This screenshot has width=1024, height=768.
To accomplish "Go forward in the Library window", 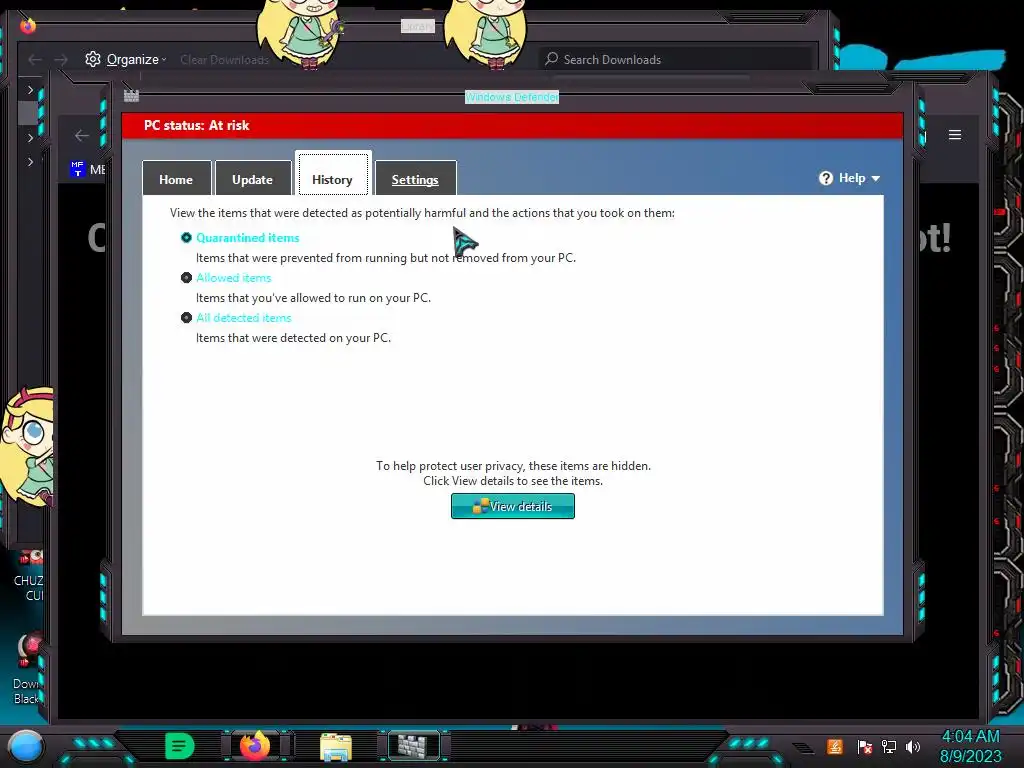I will pyautogui.click(x=61, y=59).
